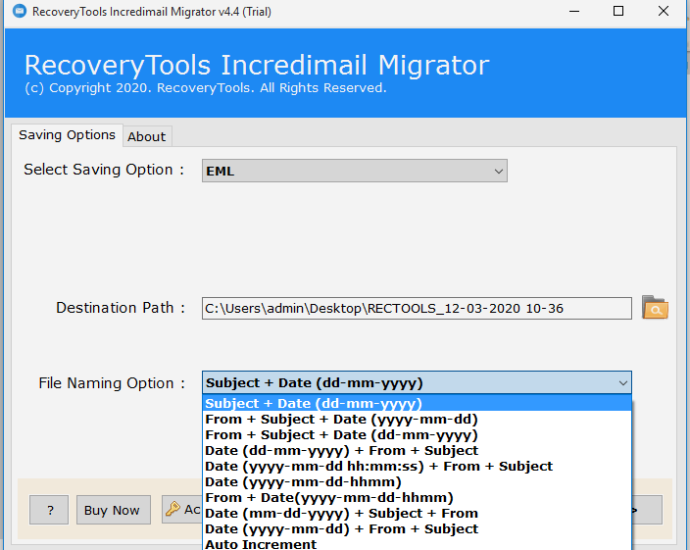Choose the Auto Increment naming option
This screenshot has width=690, height=550.
click(261, 544)
